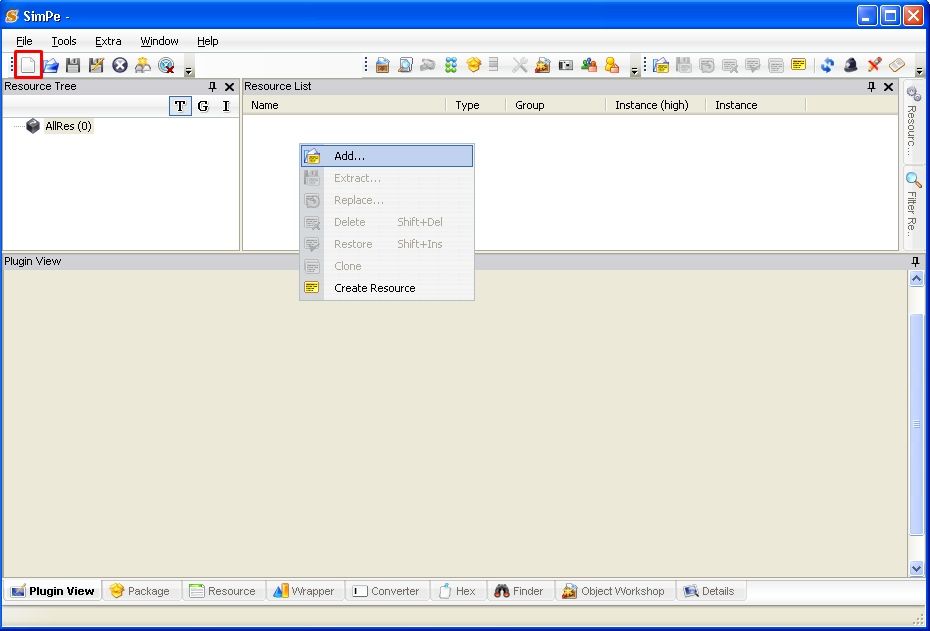Image resolution: width=930 pixels, height=631 pixels.
Task: Click the Save As floppy with pencil icon
Action: pos(96,65)
